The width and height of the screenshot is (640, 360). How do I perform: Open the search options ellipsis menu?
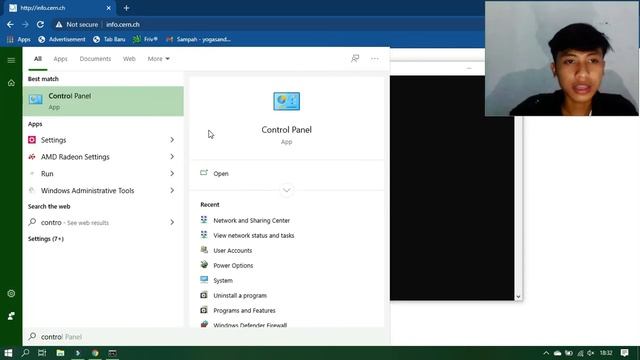pos(375,59)
